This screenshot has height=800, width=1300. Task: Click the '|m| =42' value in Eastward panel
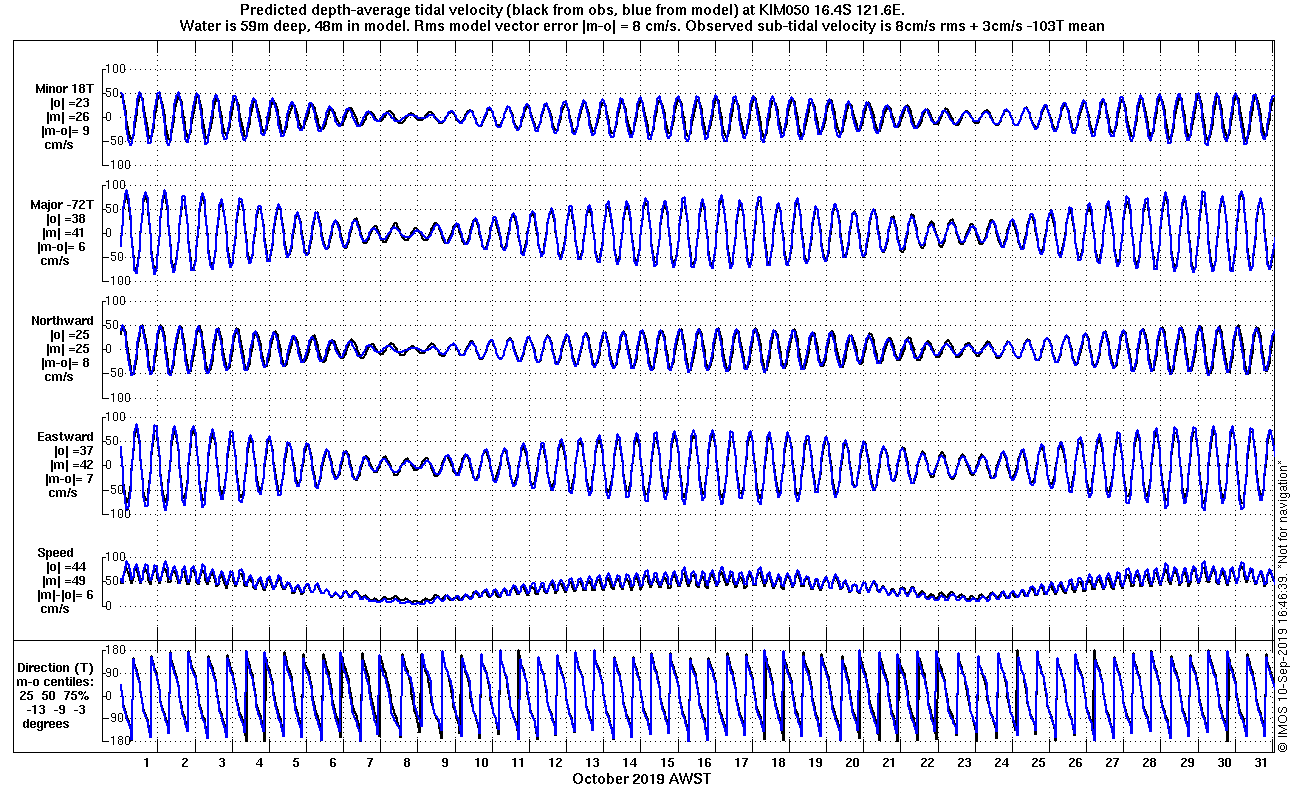73,465
